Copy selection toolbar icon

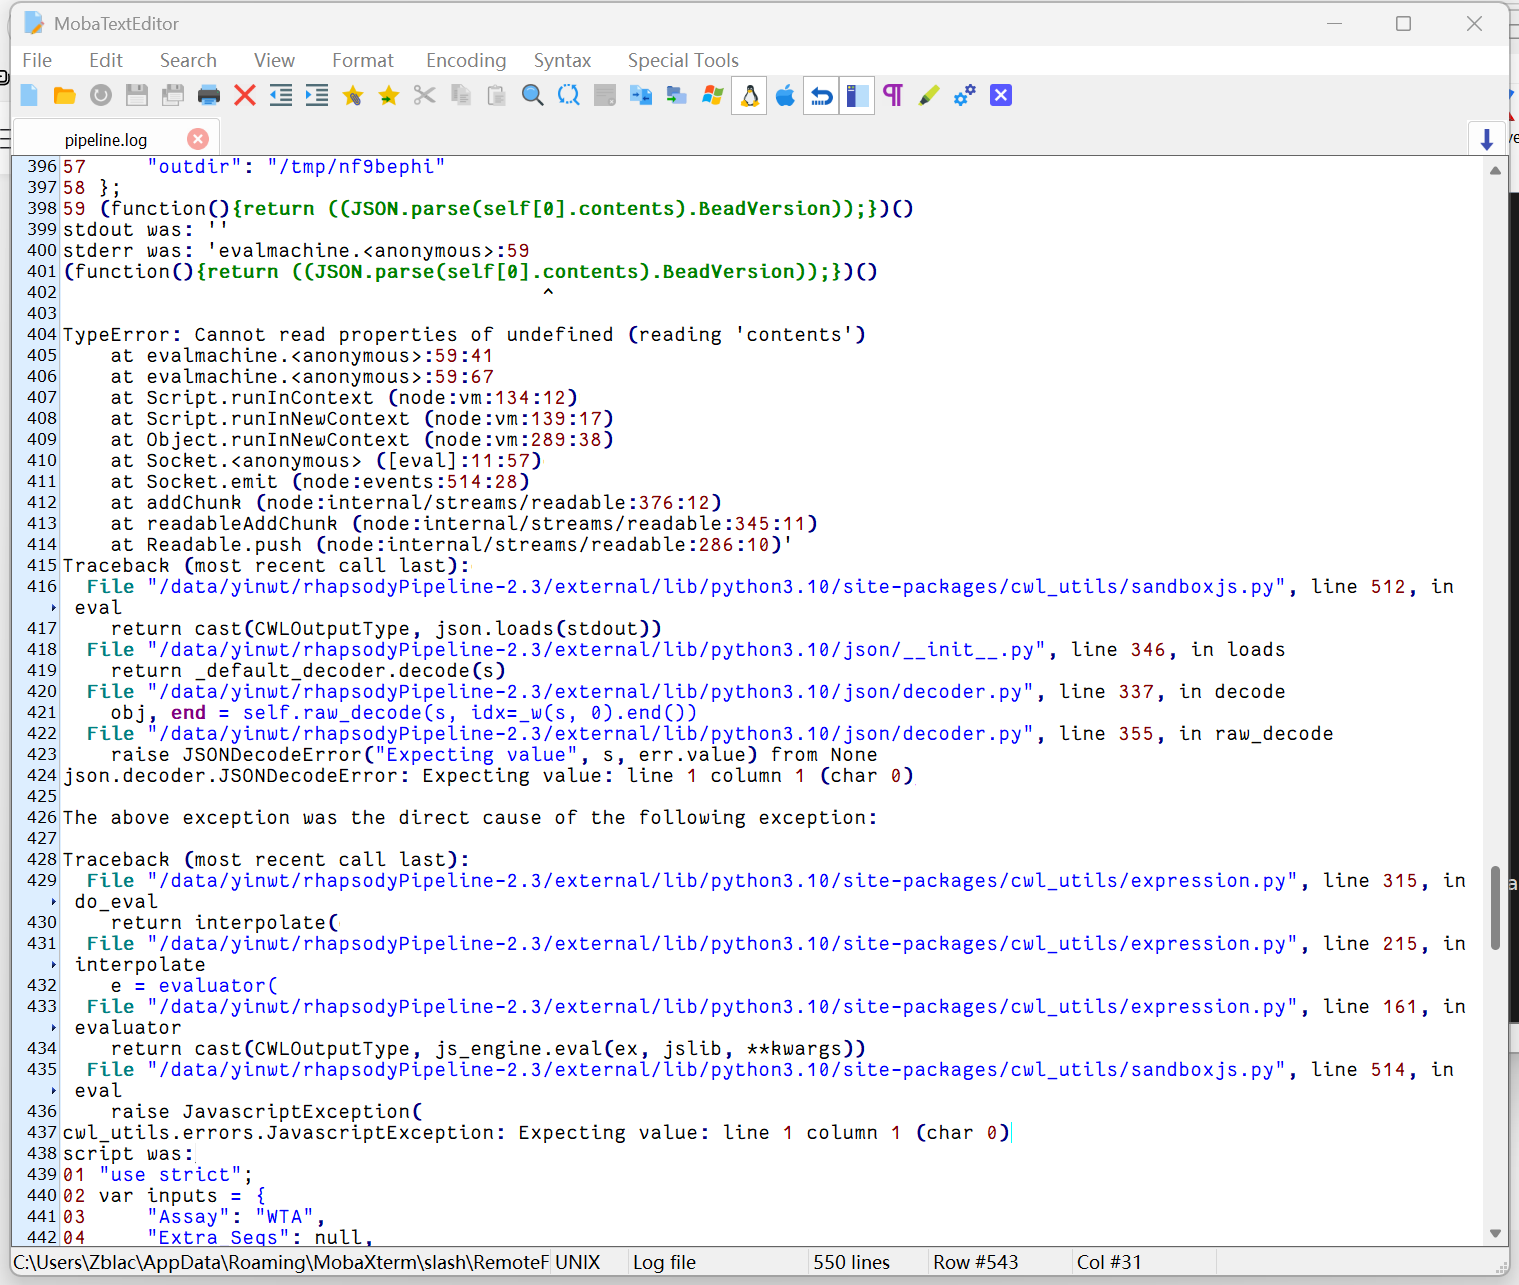click(461, 95)
